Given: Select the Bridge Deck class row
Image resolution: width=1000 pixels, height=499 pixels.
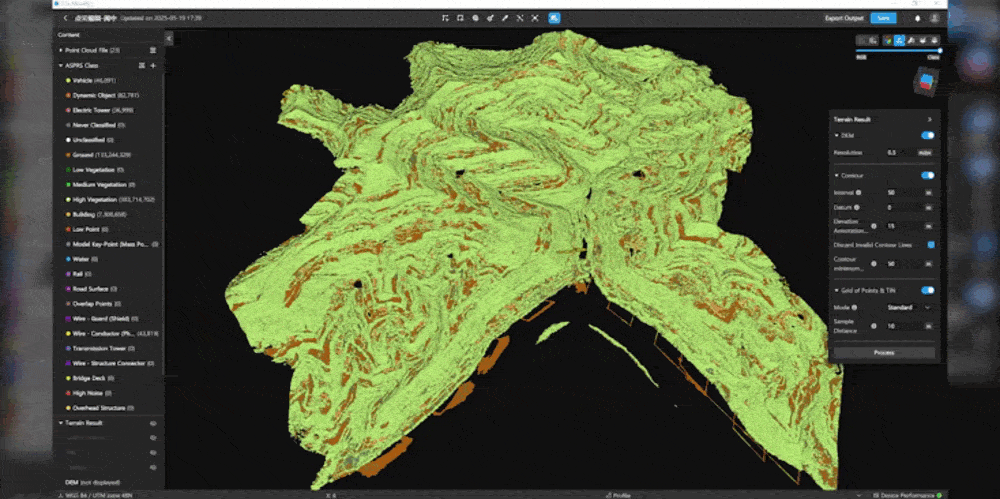Looking at the screenshot, I should click(x=107, y=378).
